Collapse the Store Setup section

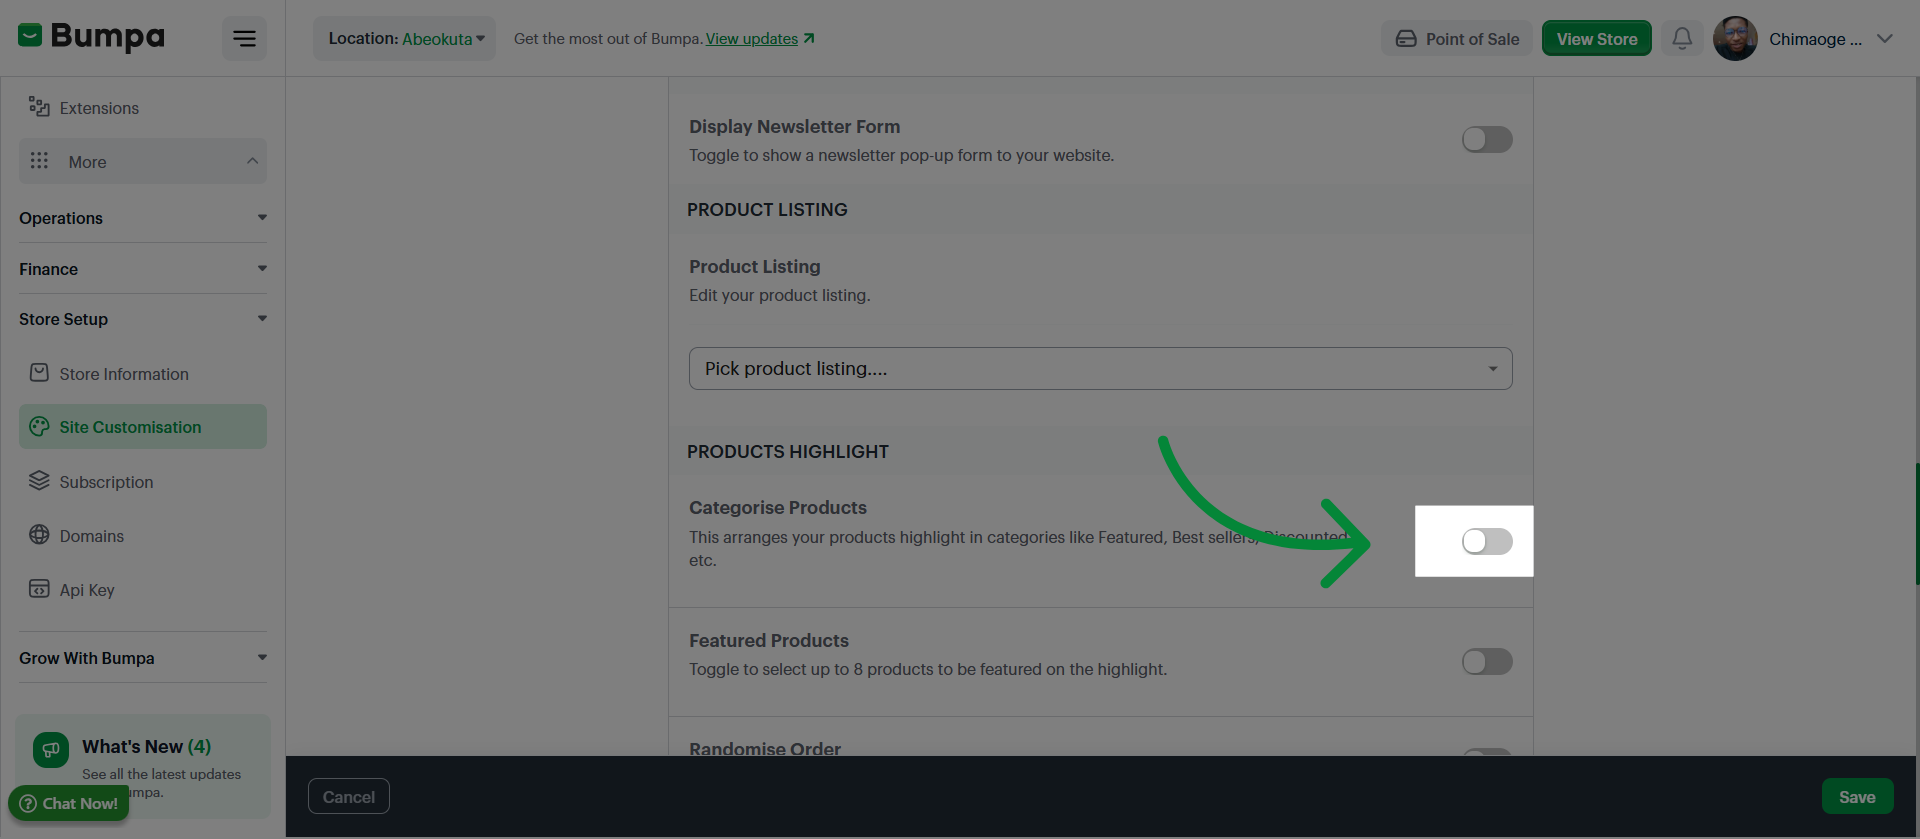point(143,319)
